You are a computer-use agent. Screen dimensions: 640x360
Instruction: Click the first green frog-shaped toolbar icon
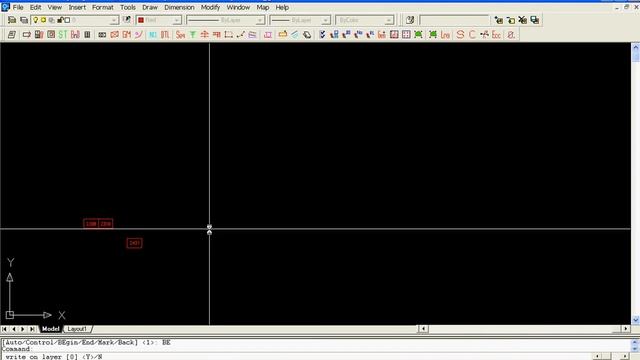click(x=418, y=35)
